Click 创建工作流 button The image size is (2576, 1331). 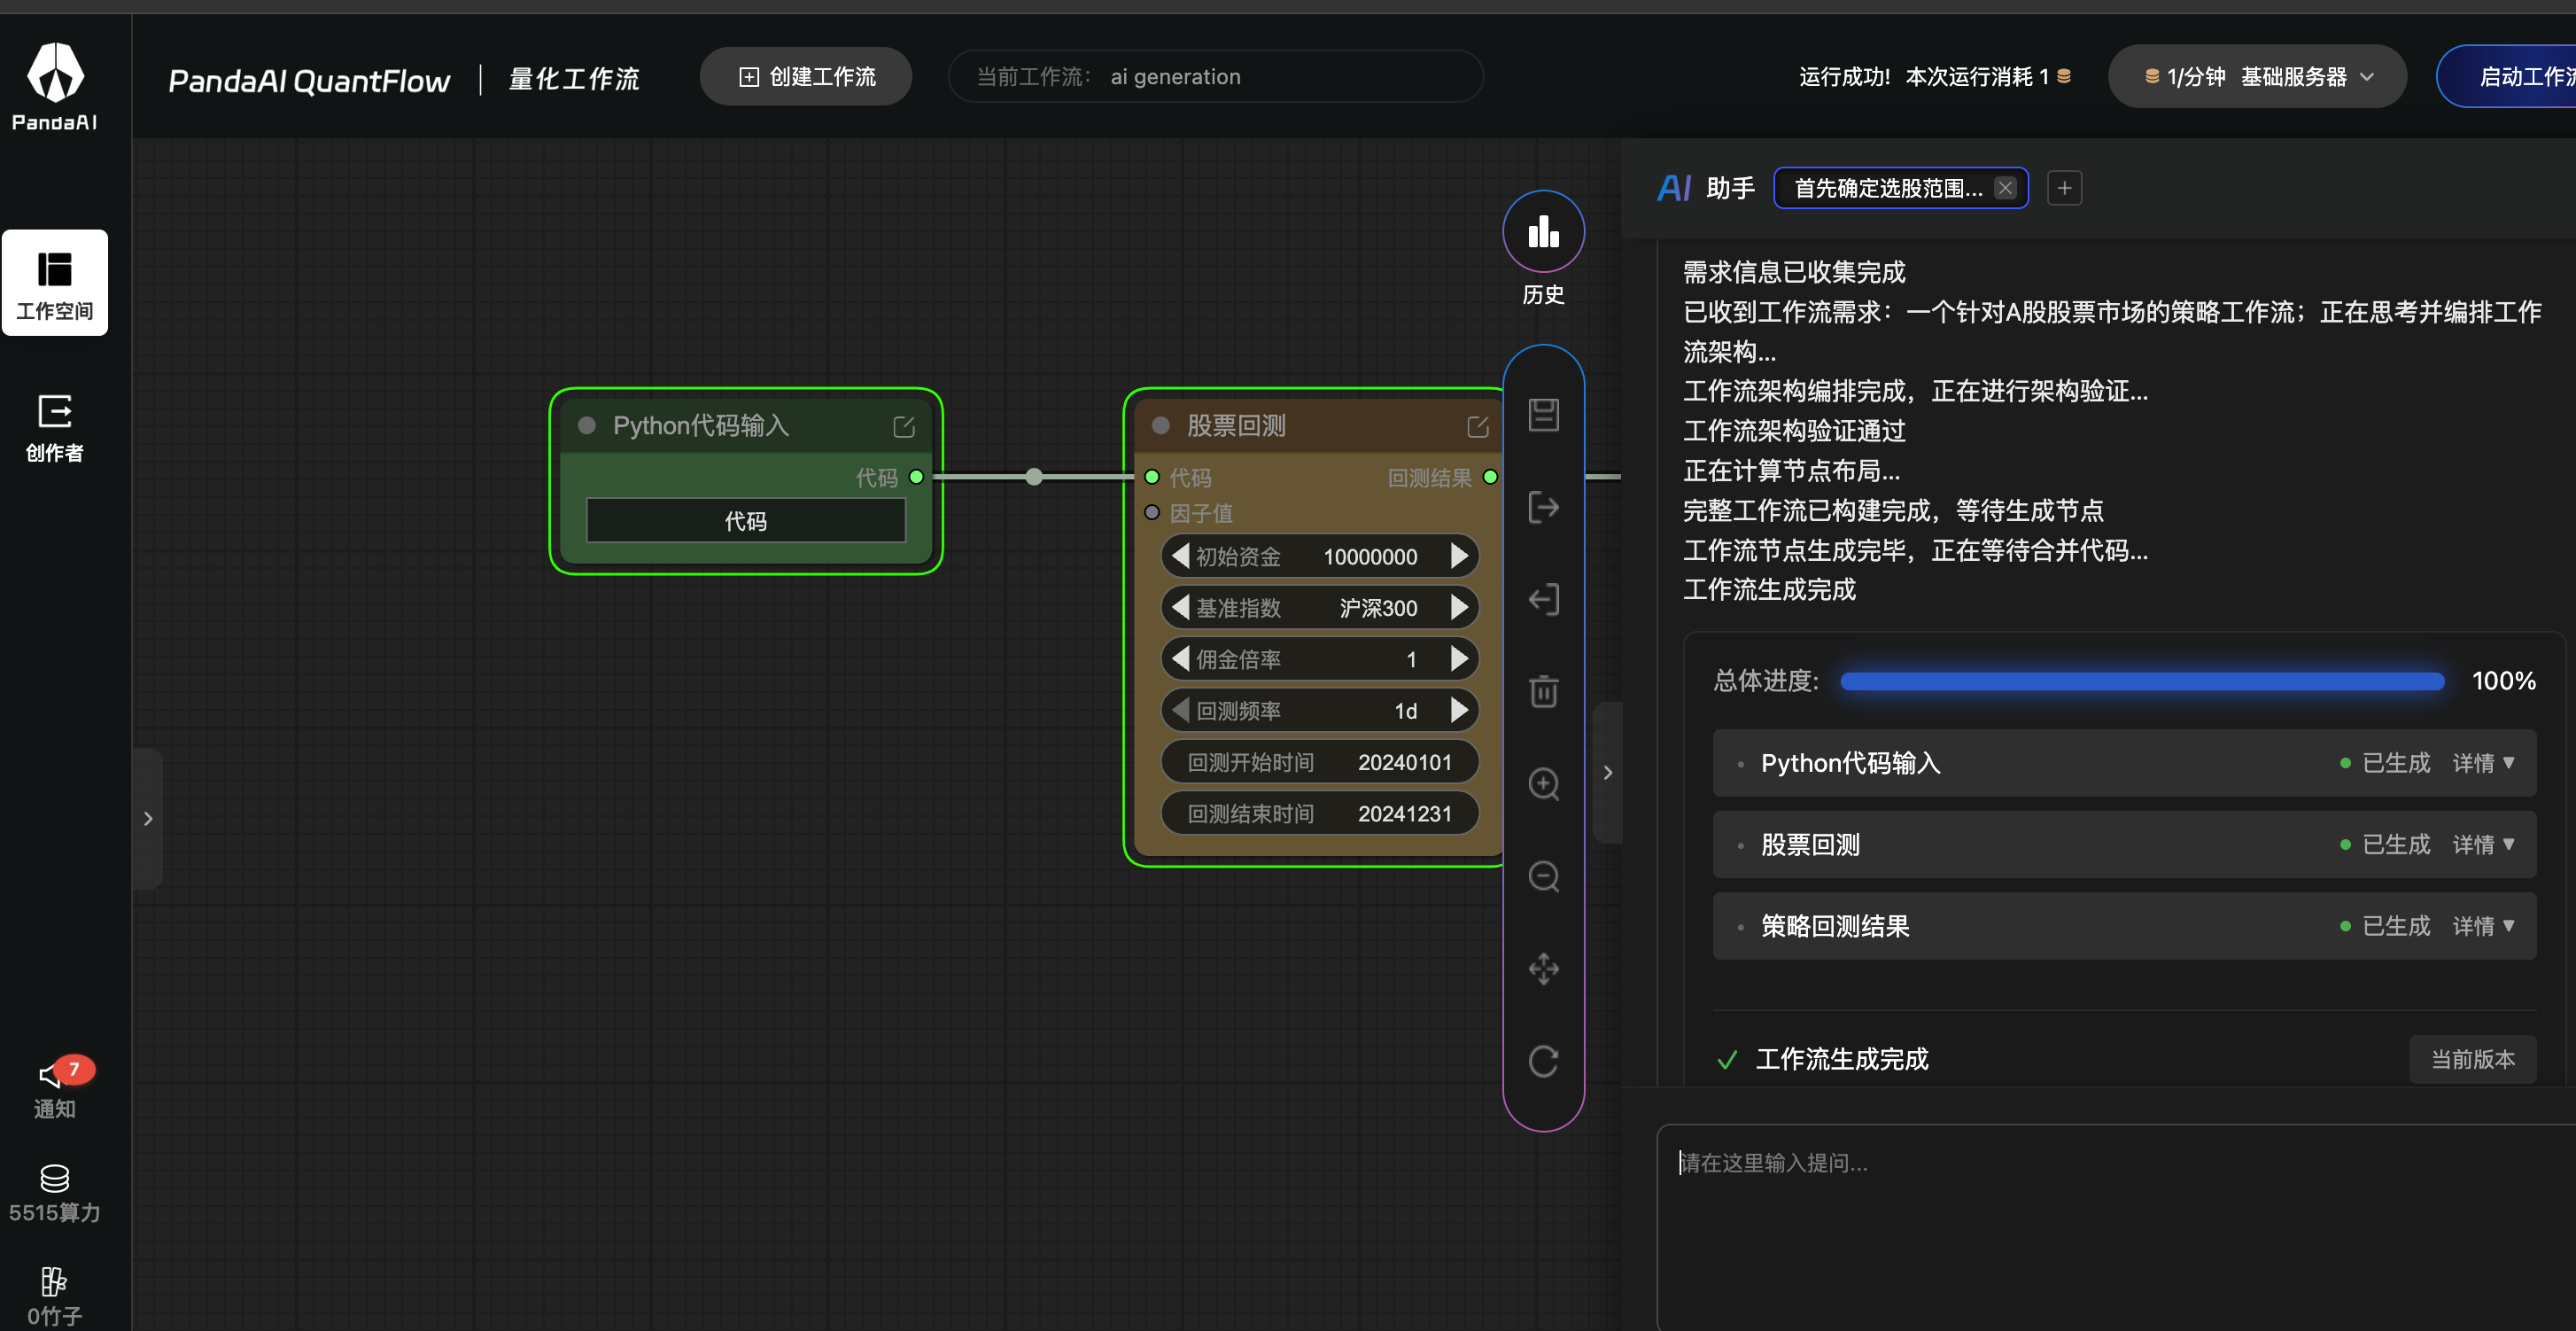806,77
